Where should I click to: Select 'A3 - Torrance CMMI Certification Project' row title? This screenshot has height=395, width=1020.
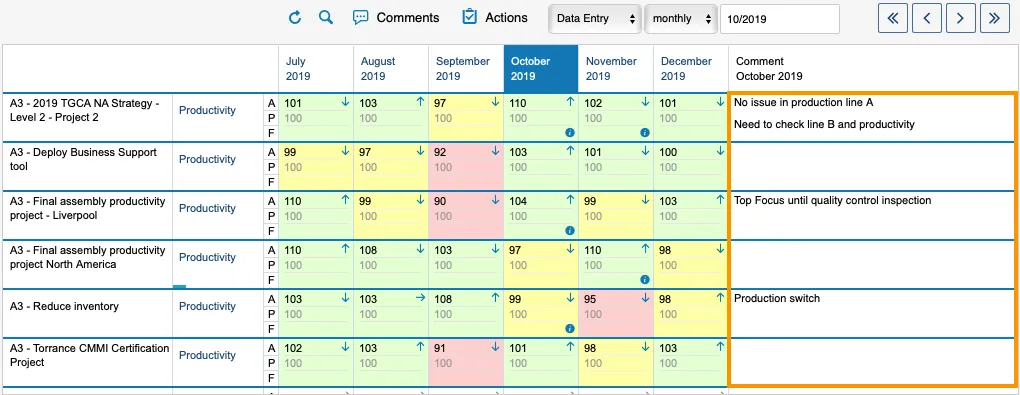point(90,355)
